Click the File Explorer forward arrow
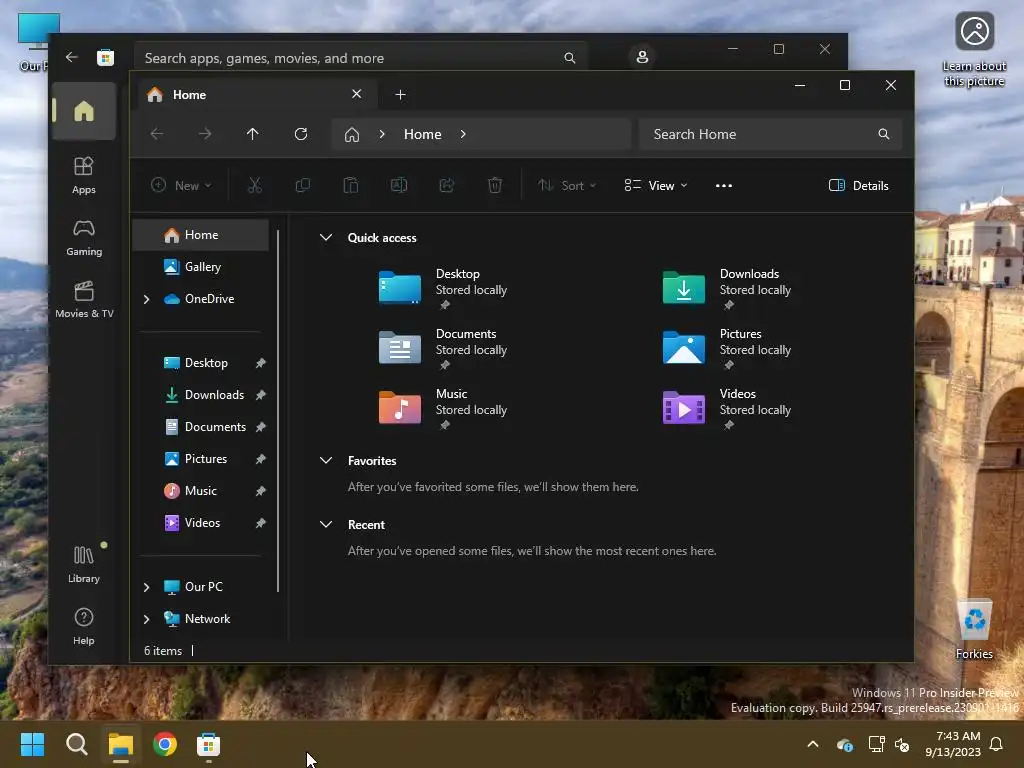Screen dimensions: 1024x768 click(x=205, y=134)
